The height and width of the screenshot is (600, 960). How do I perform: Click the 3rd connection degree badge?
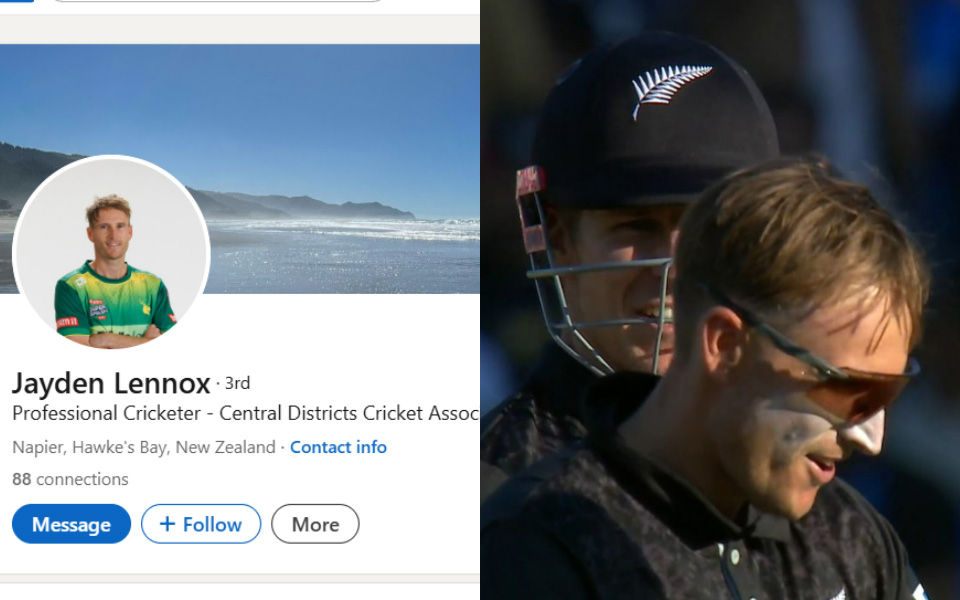coord(238,383)
